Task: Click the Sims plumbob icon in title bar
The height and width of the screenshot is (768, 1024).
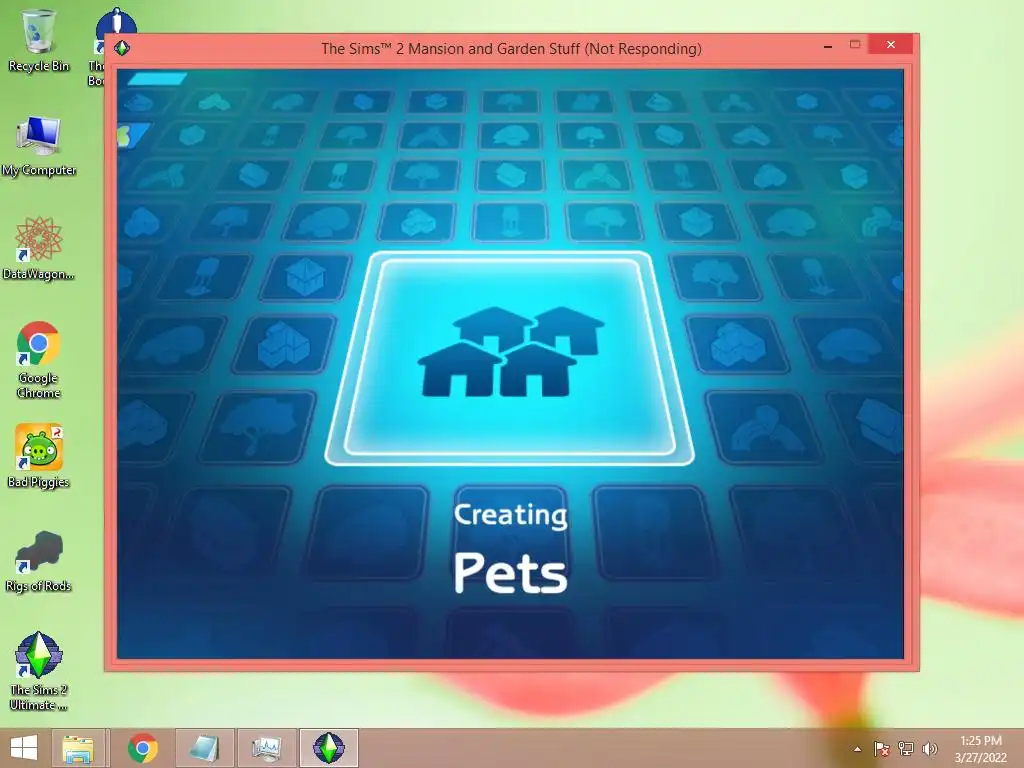Action: [122, 48]
